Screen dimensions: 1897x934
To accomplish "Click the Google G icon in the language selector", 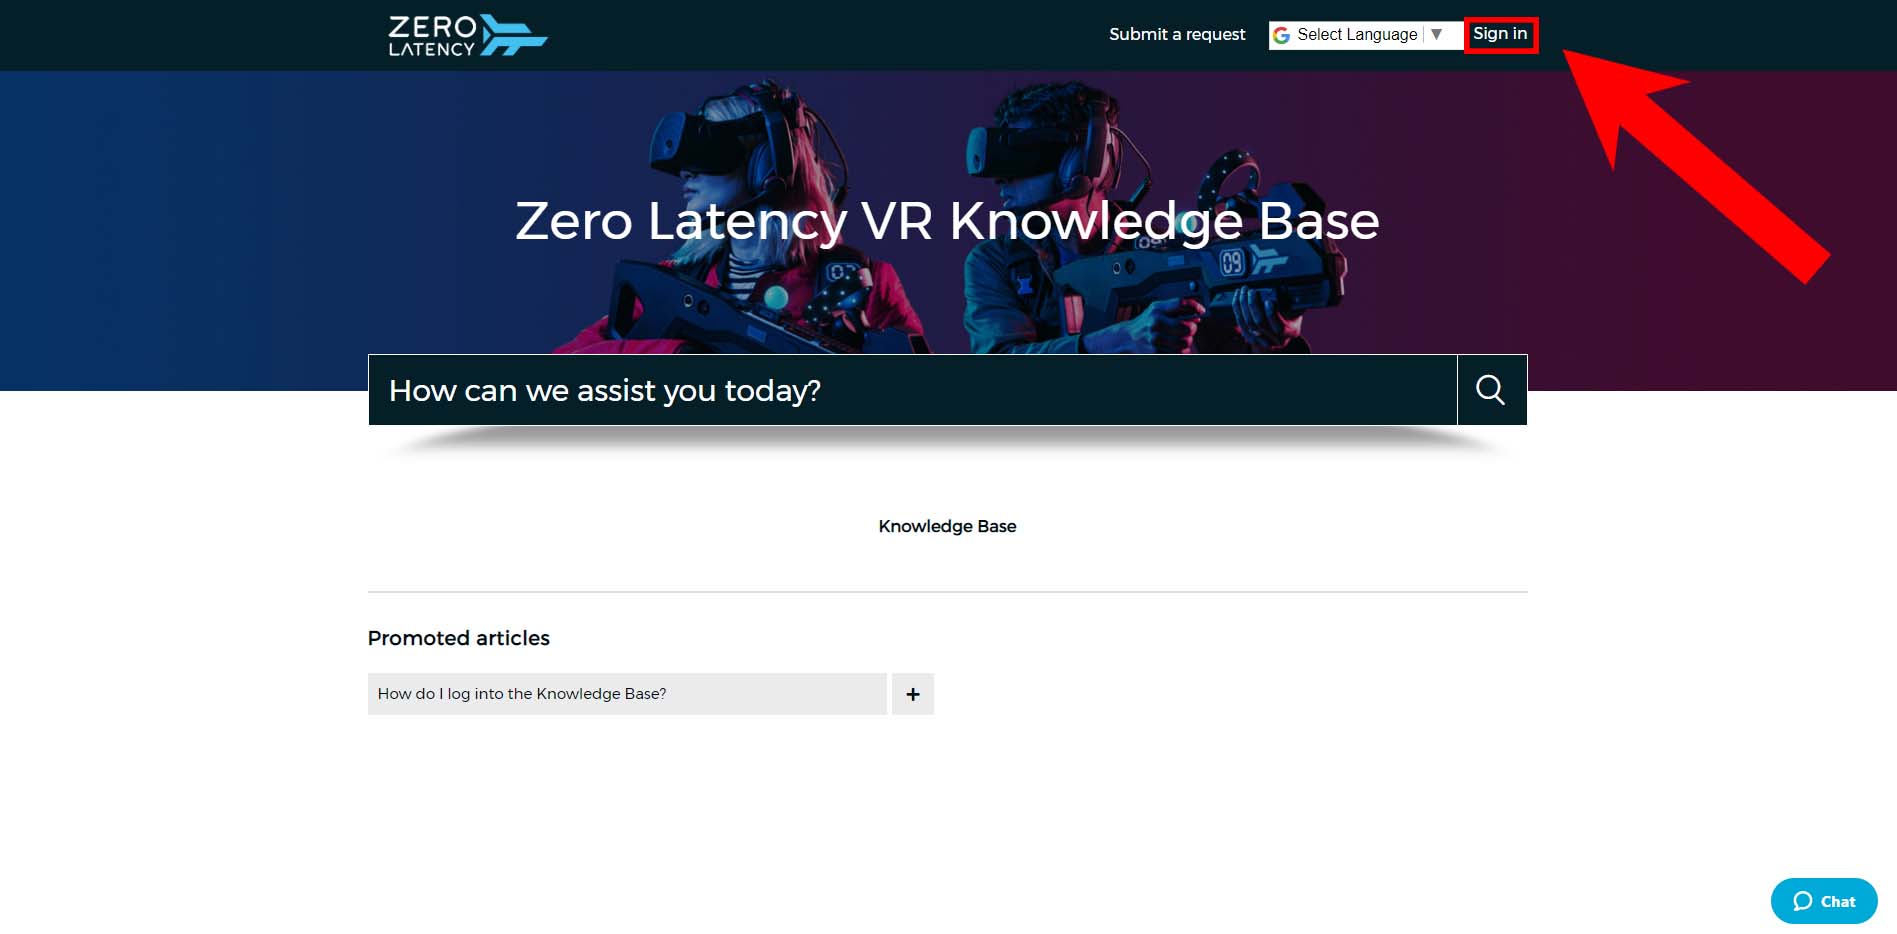I will [1281, 35].
